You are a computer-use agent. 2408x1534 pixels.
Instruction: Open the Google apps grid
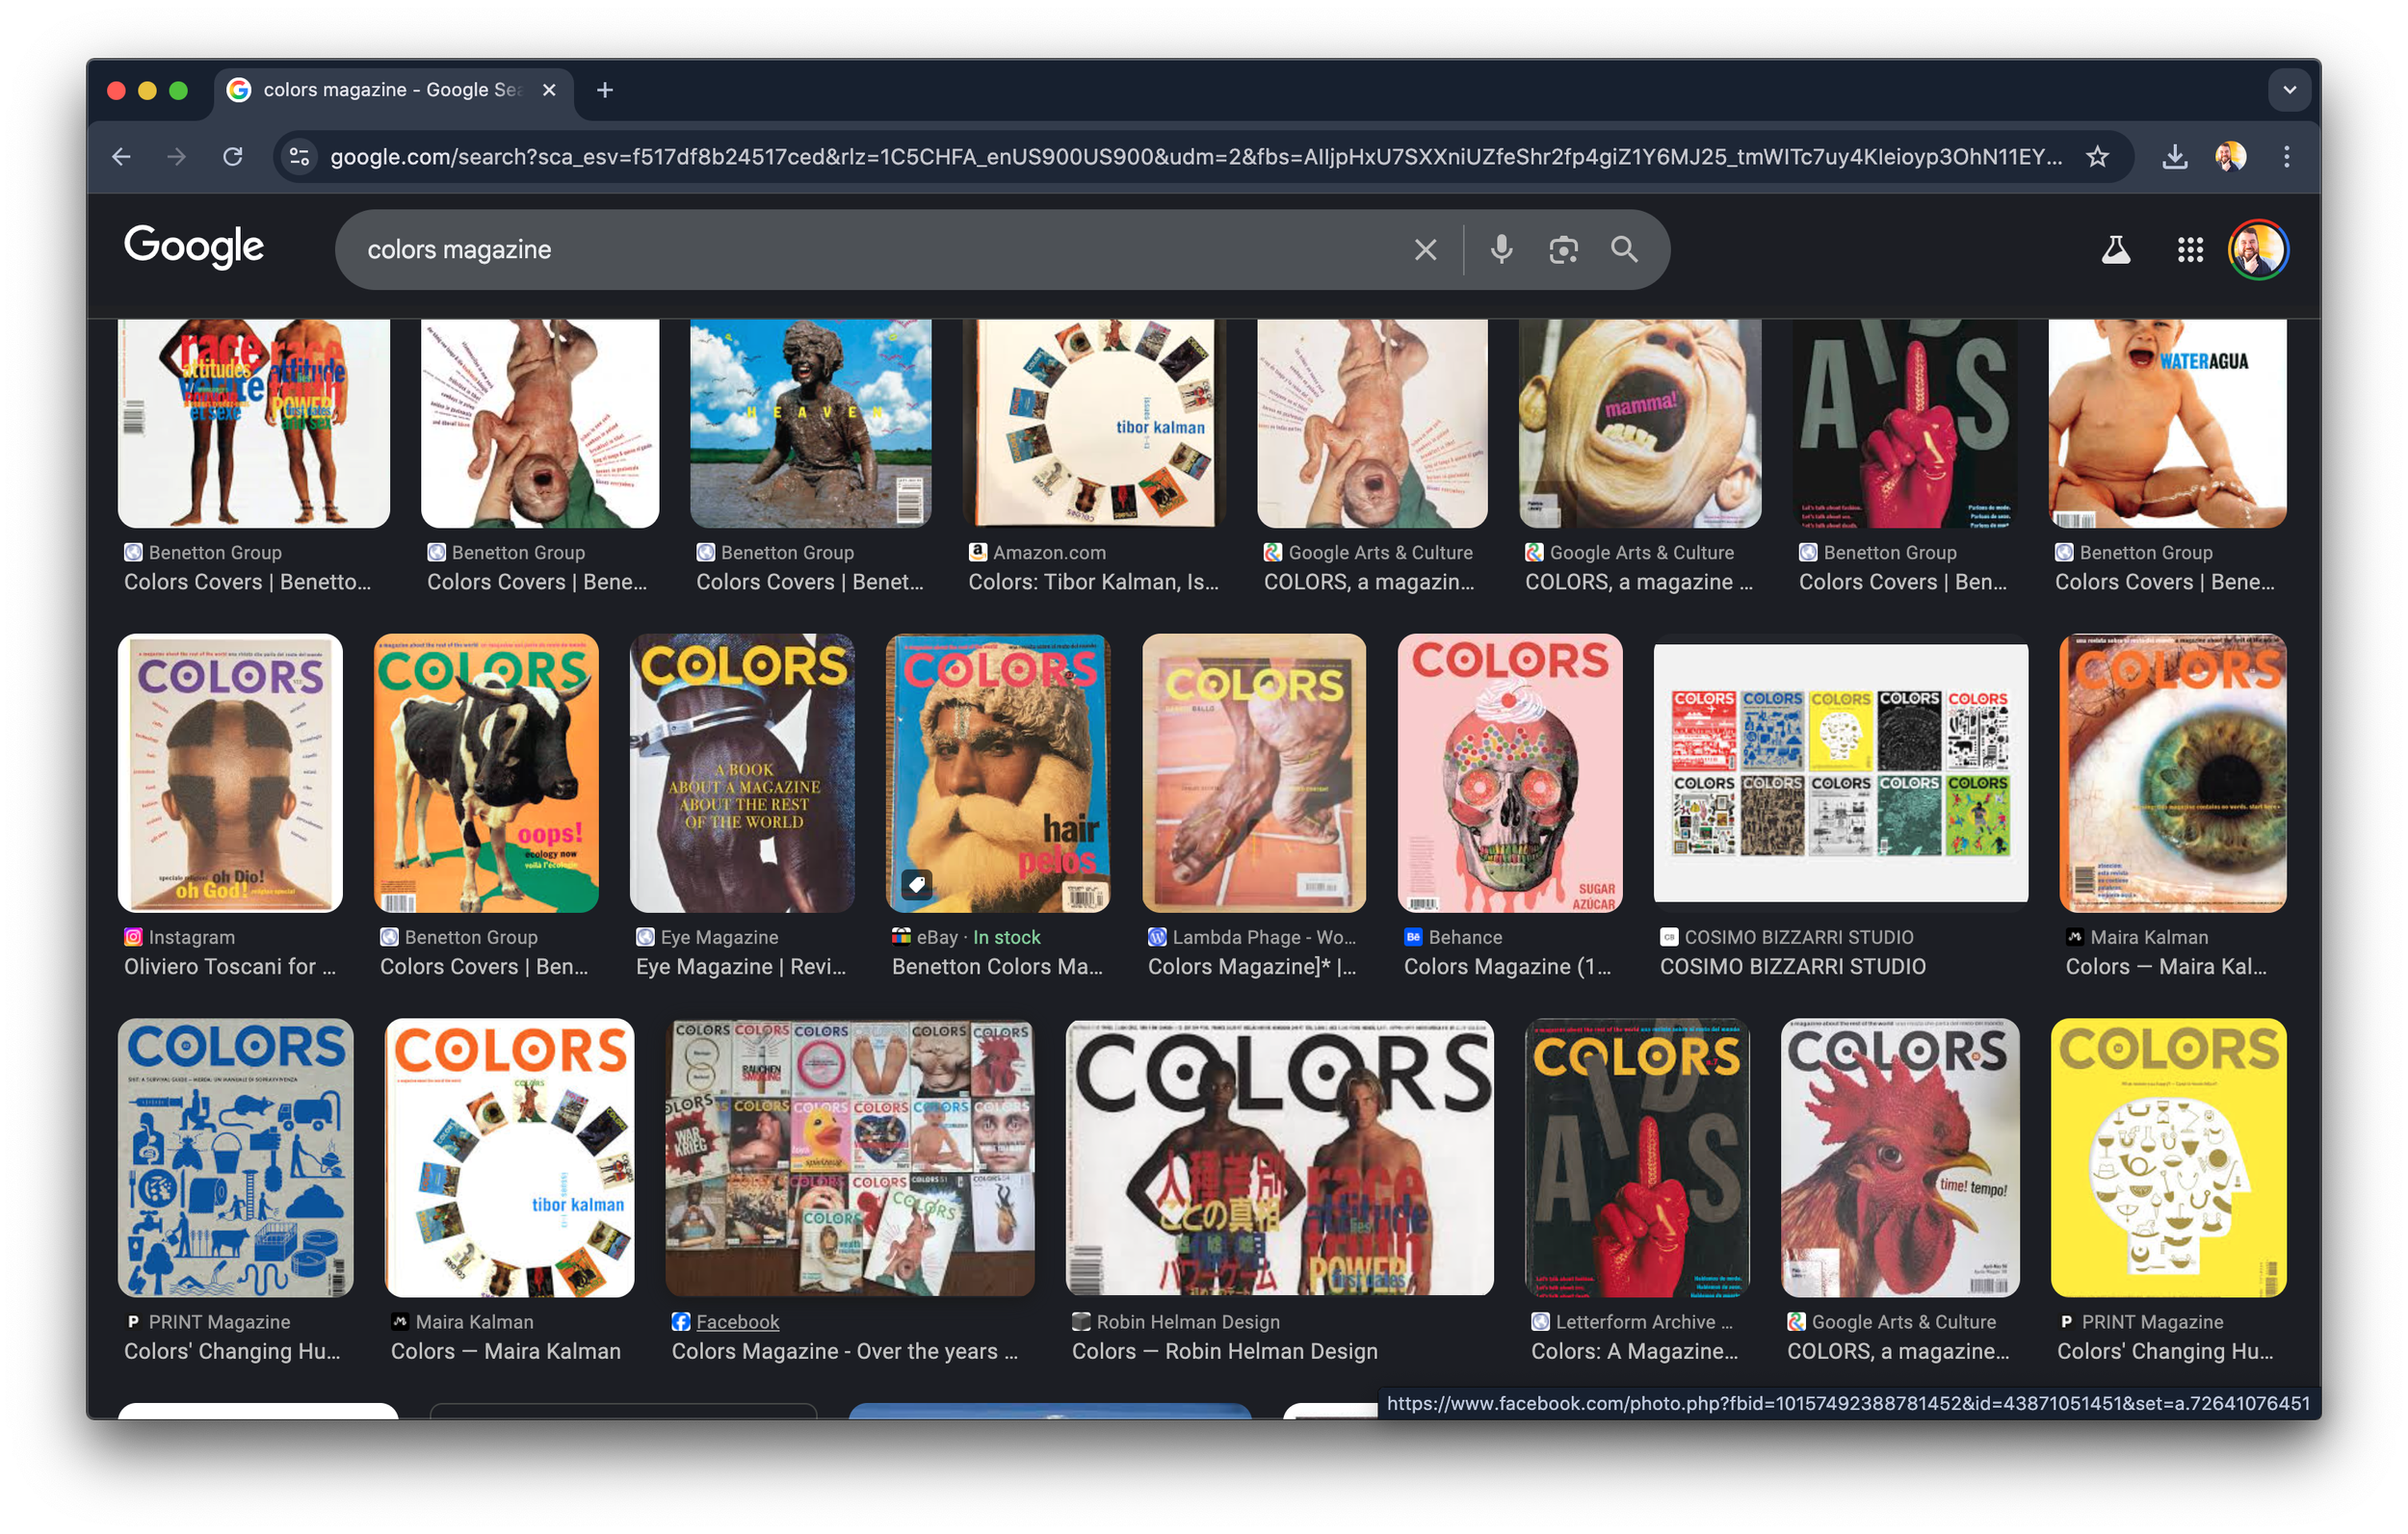pyautogui.click(x=2190, y=249)
